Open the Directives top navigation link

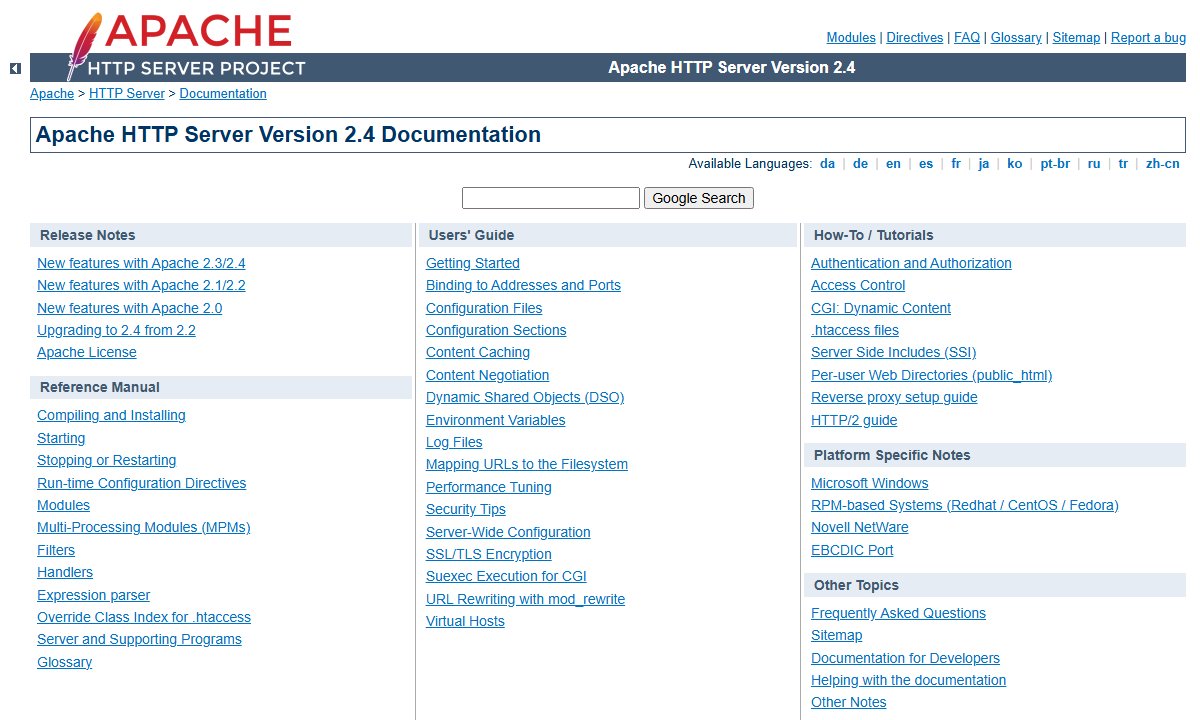pos(915,37)
